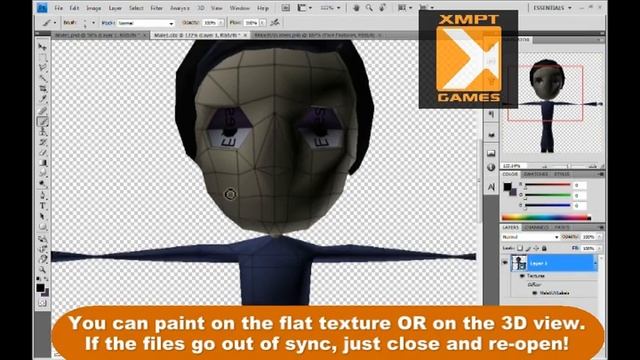The width and height of the screenshot is (640, 360).
Task: Select the Eyedropper tool
Action: [x=42, y=99]
